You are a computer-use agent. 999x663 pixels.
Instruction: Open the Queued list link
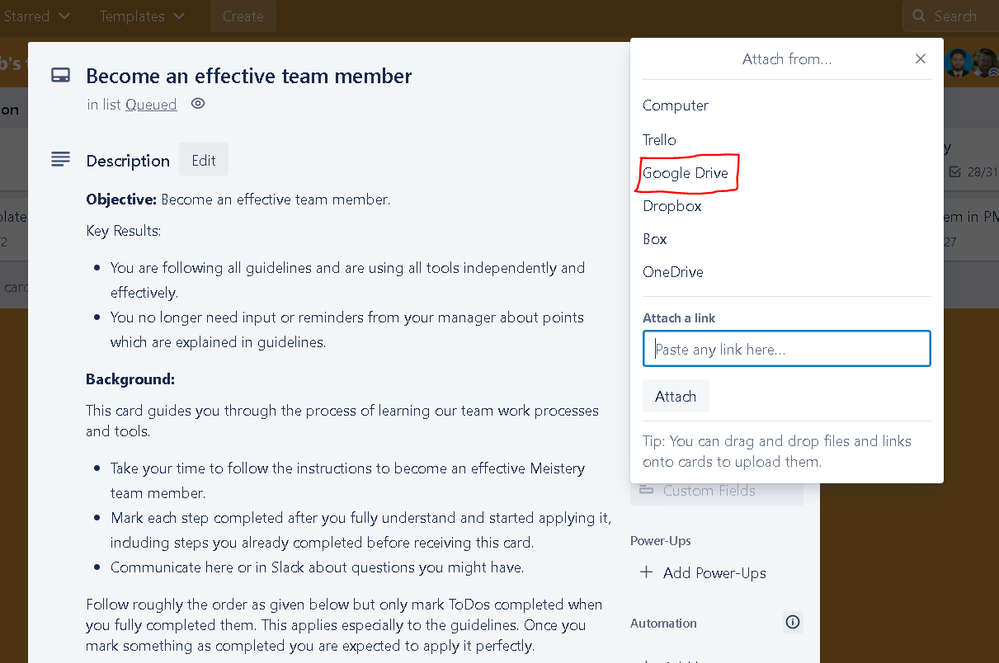[x=151, y=104]
